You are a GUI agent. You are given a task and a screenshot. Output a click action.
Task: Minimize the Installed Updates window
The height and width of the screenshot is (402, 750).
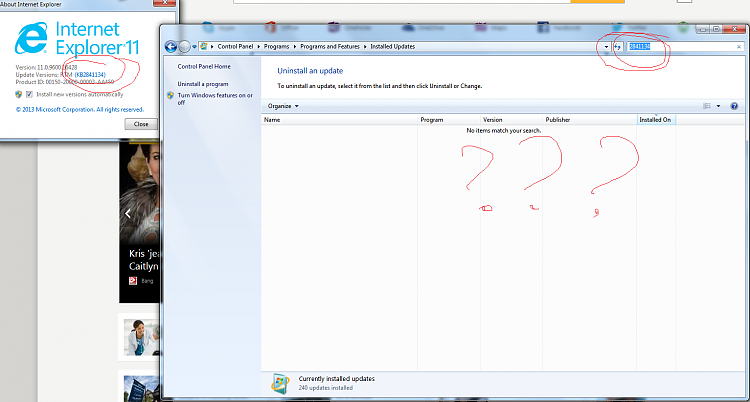click(703, 29)
